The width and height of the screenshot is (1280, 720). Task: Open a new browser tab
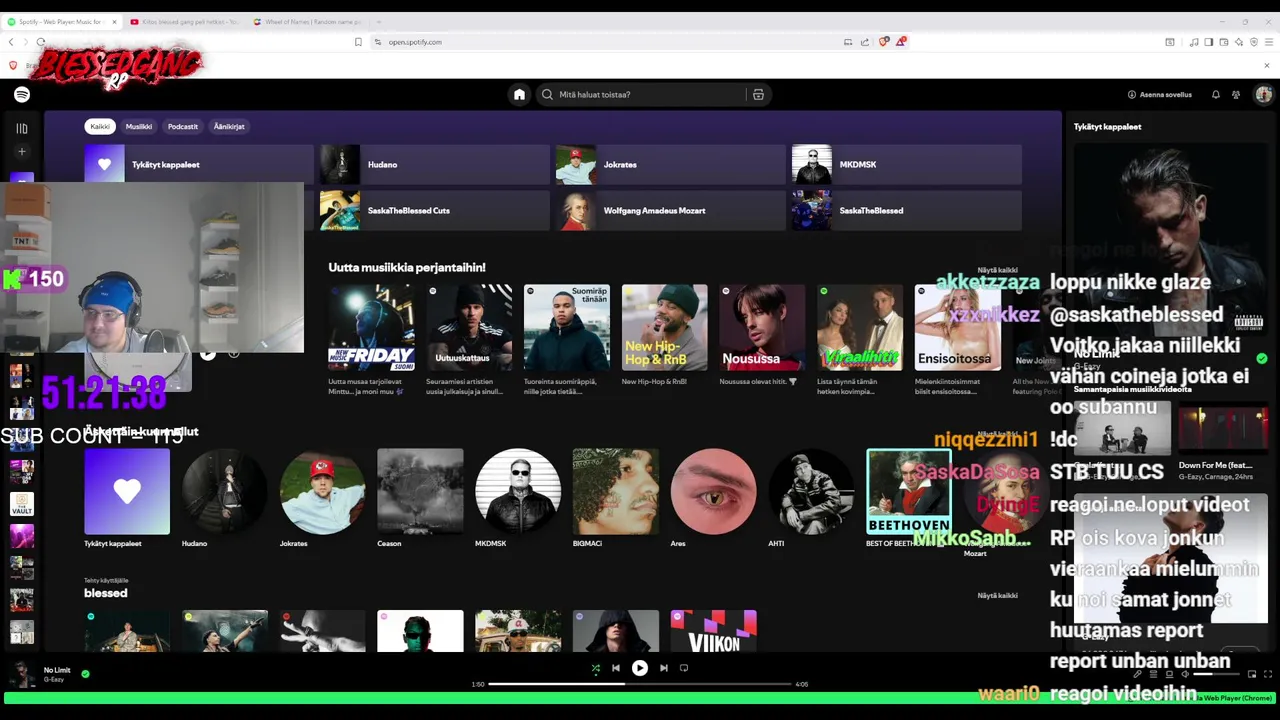[378, 22]
